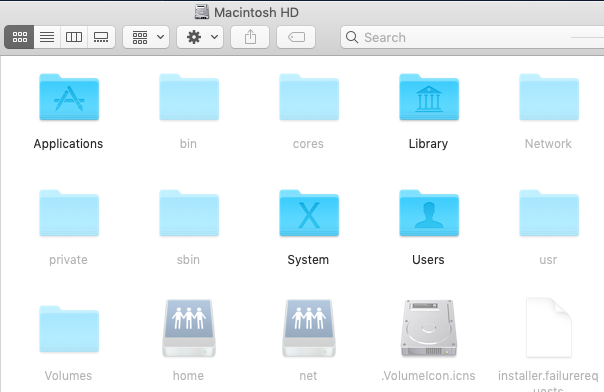Select the Network folder icon
Screen dimensions: 604x392
(x=549, y=97)
